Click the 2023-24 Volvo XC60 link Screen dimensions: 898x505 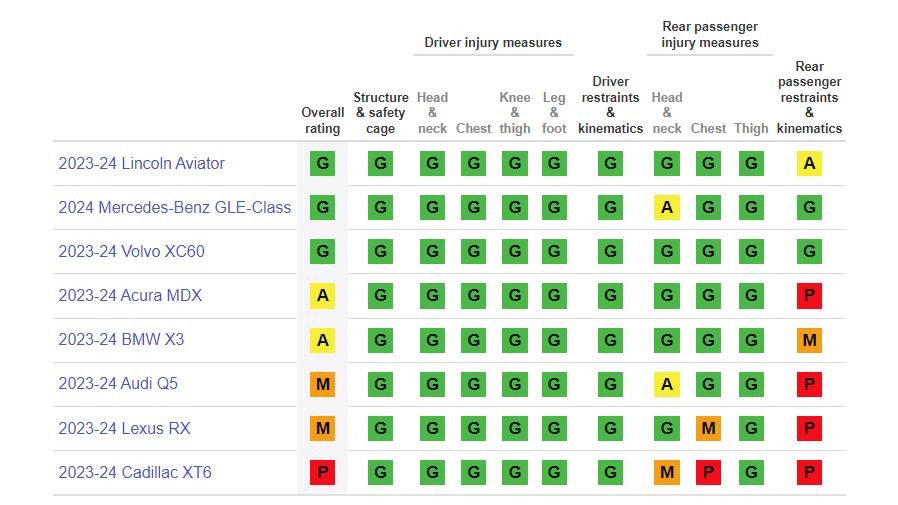pyautogui.click(x=131, y=252)
